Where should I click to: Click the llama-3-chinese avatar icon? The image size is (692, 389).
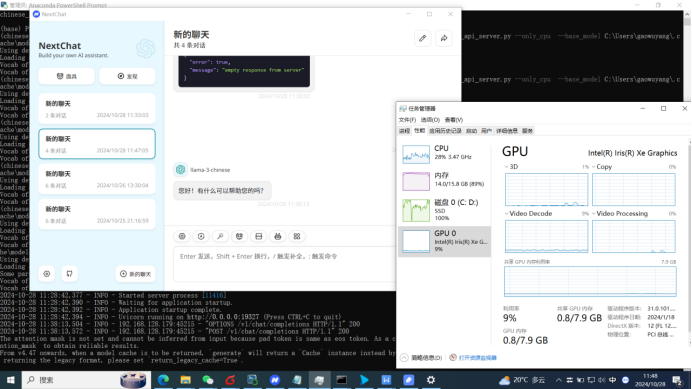tap(180, 170)
